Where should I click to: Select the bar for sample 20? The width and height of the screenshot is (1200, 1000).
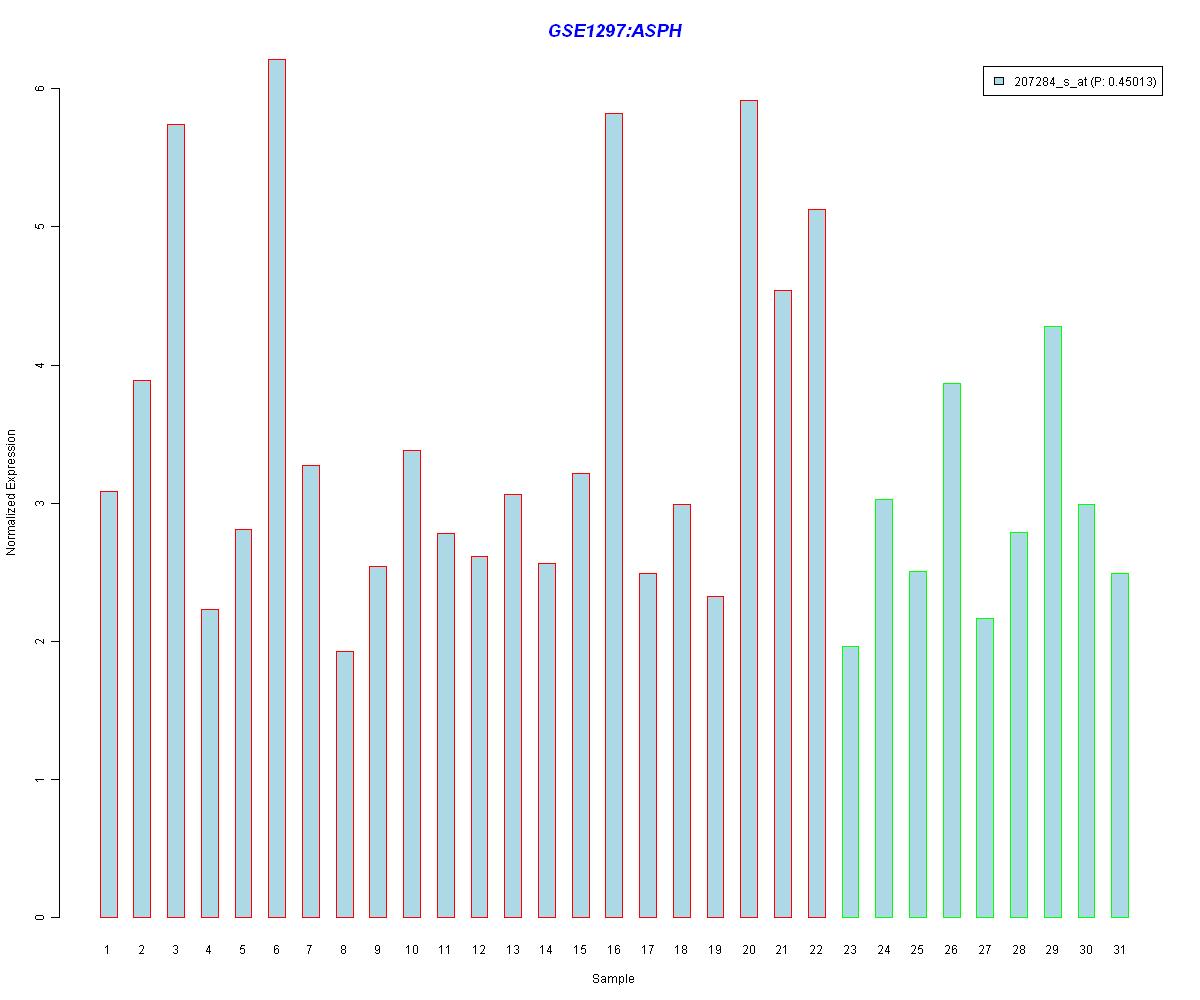tap(749, 509)
